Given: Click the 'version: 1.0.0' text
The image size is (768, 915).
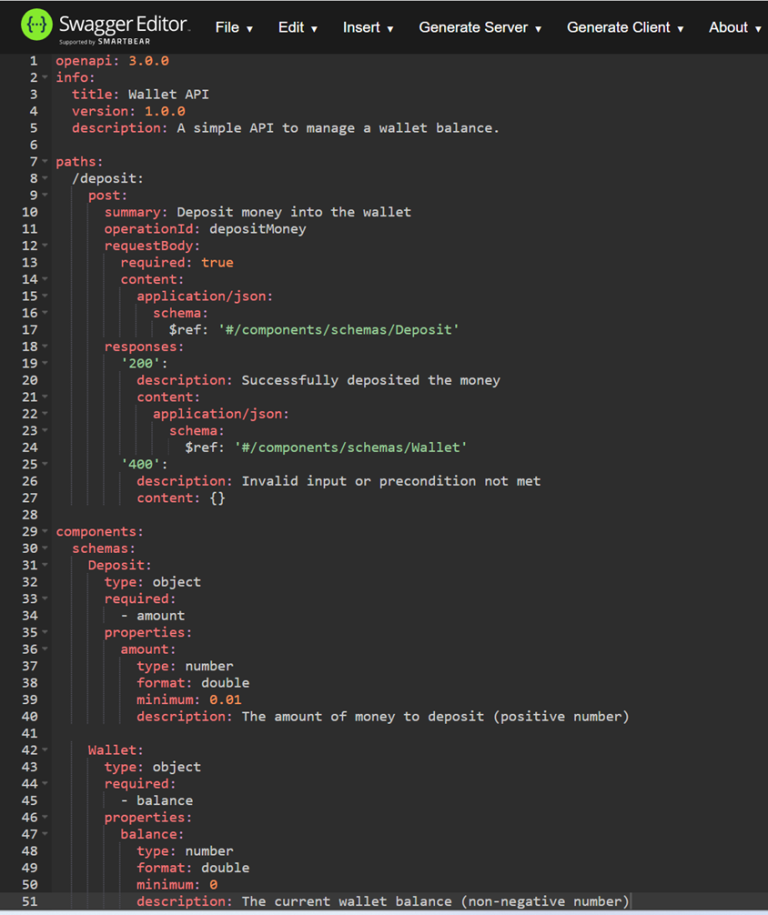Looking at the screenshot, I should 128,111.
